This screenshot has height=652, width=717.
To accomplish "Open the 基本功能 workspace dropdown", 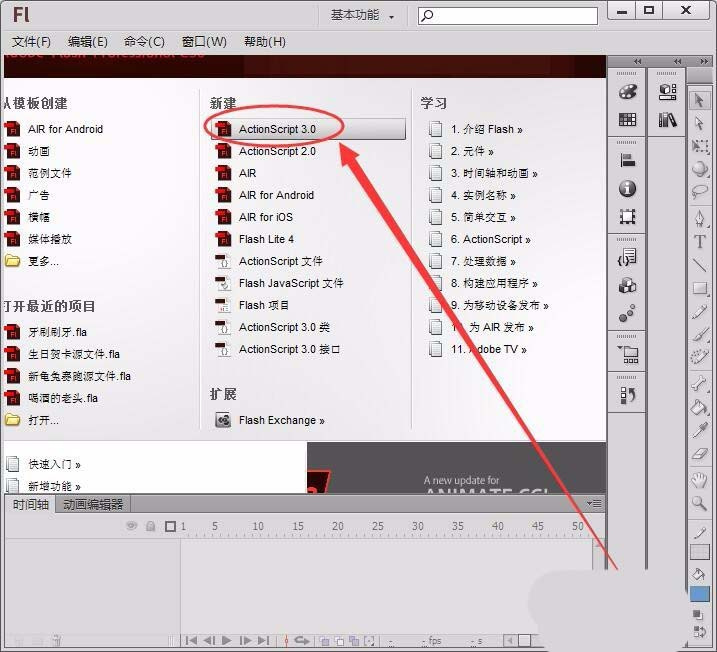I will click(x=362, y=16).
